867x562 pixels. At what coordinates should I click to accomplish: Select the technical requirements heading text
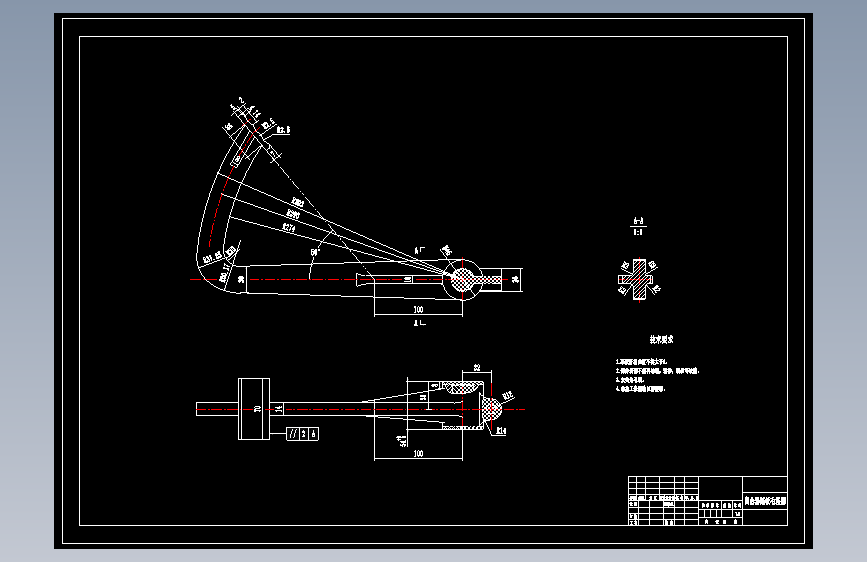point(661,340)
